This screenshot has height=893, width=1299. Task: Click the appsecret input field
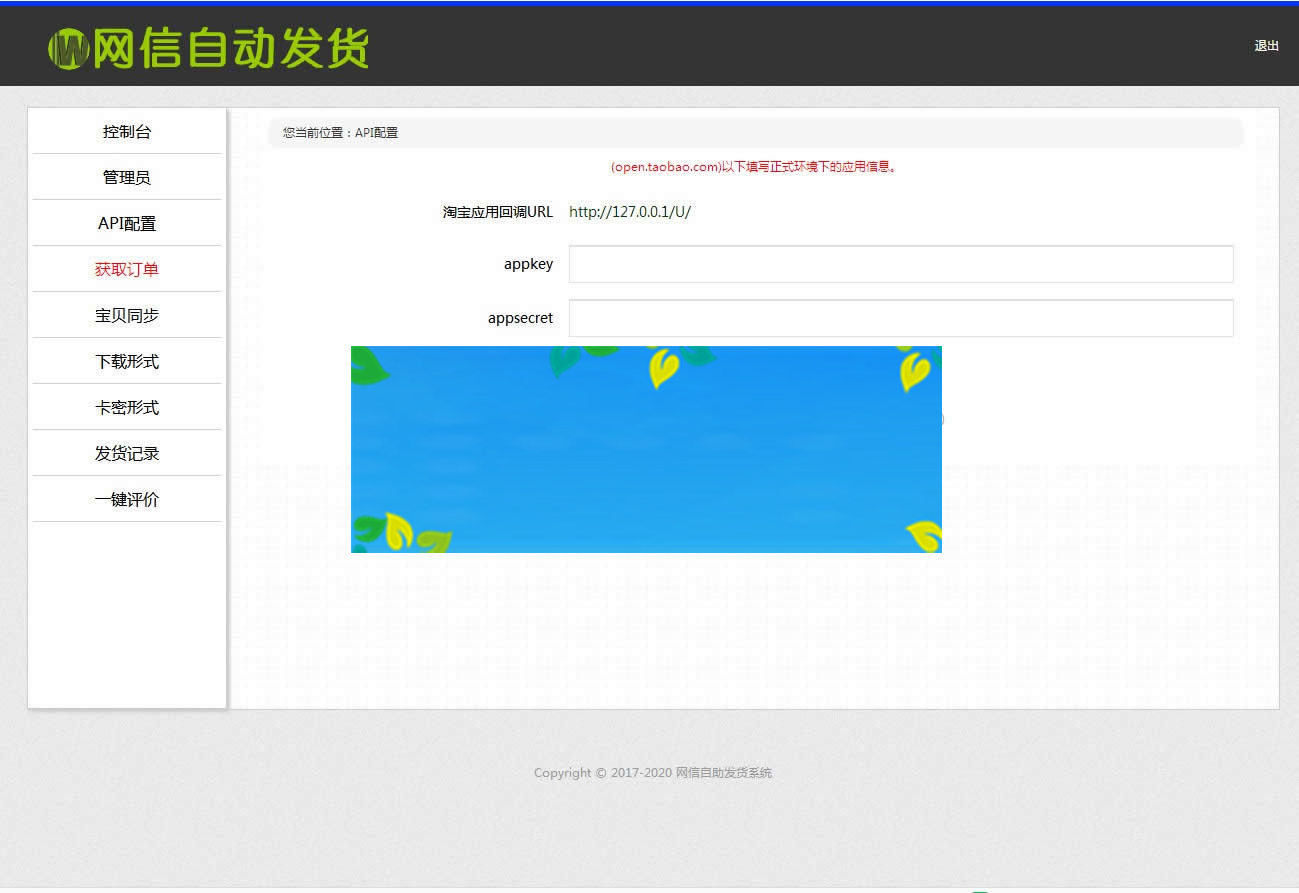[x=900, y=317]
